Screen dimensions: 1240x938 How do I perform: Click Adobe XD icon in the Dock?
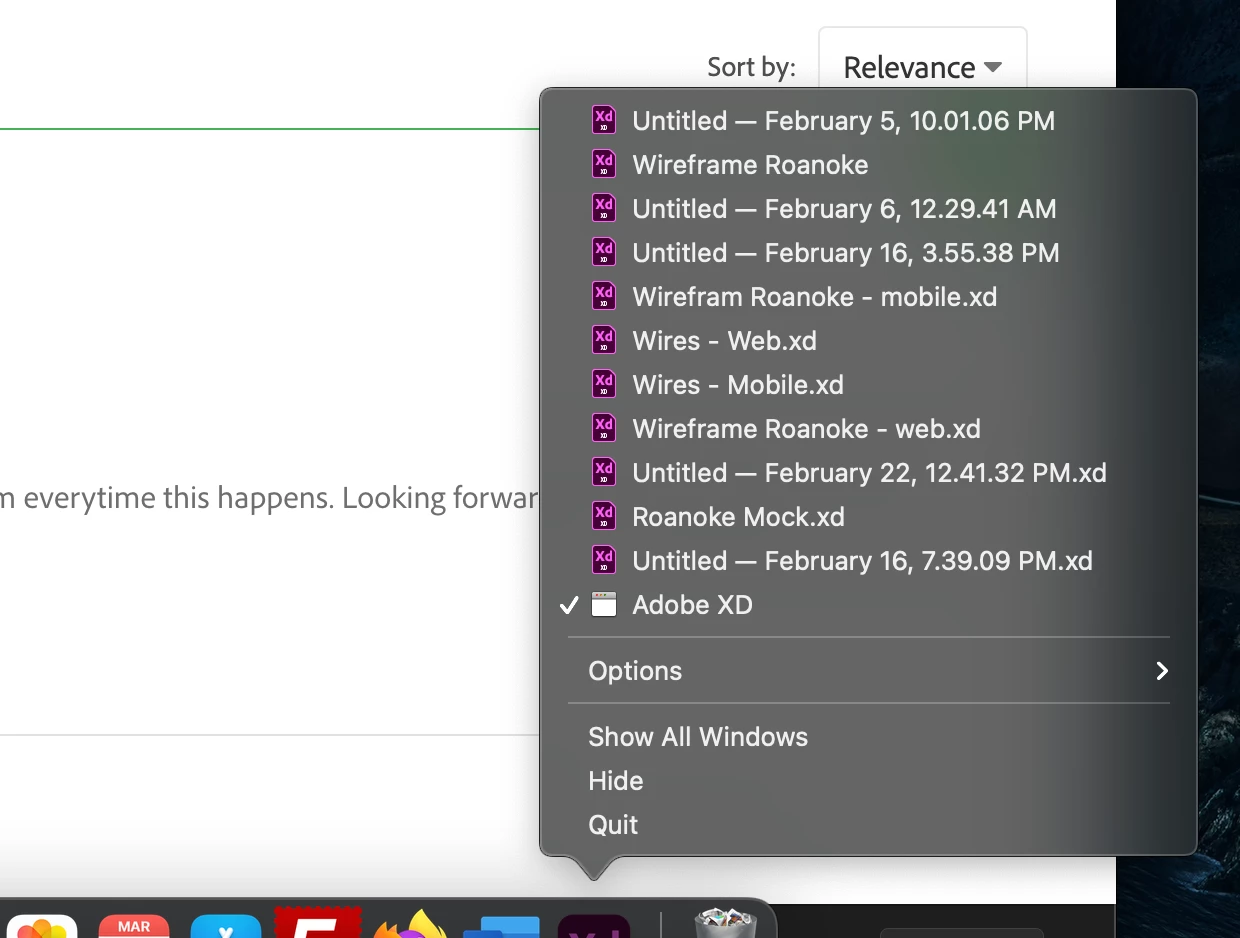pyautogui.click(x=594, y=926)
